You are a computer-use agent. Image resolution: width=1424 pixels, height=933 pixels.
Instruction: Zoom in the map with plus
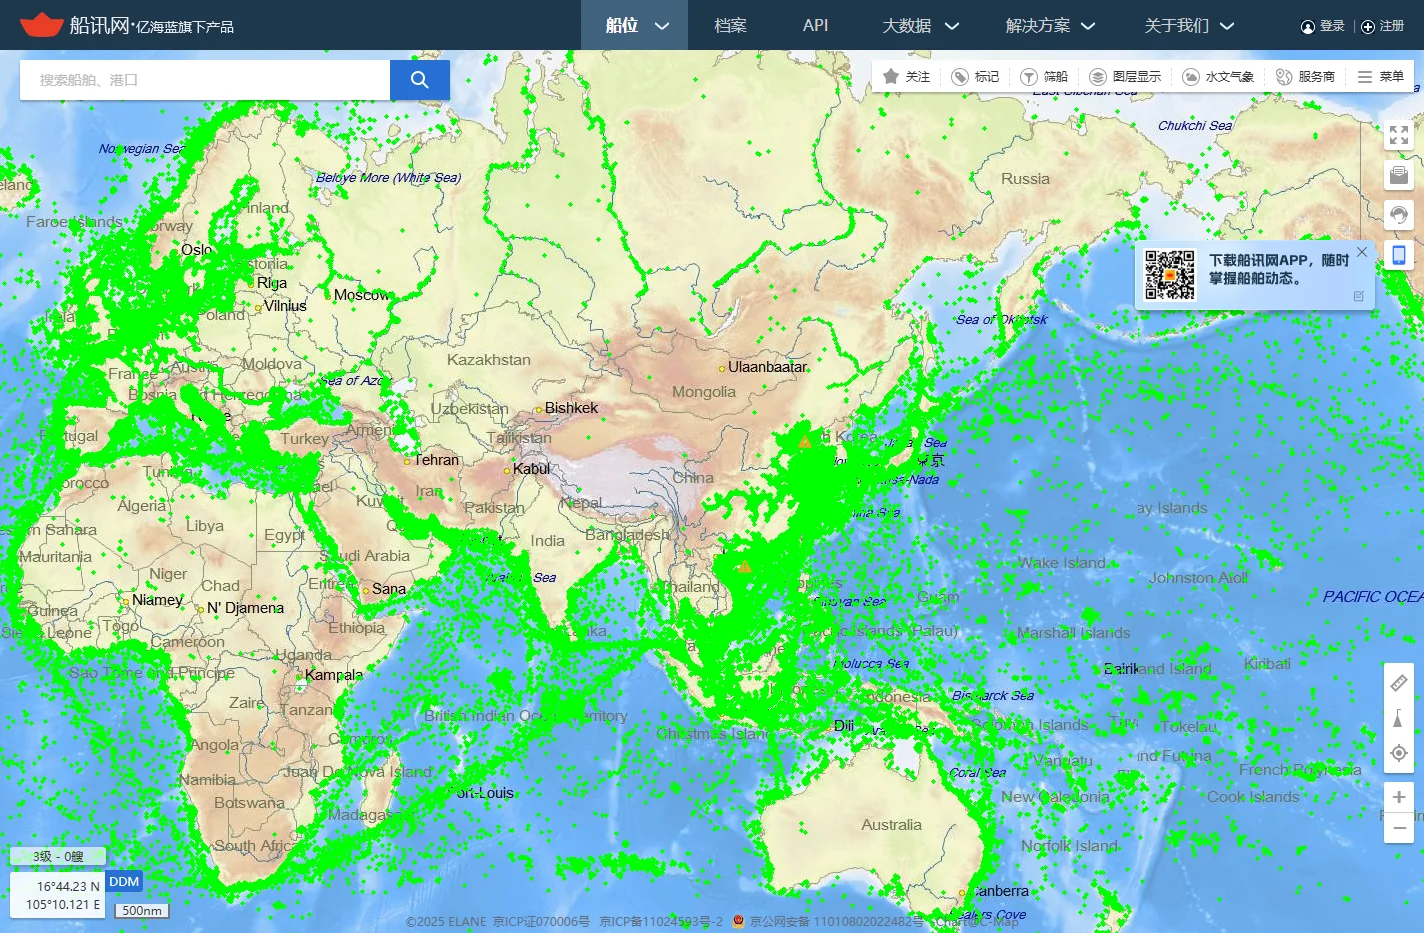pos(1399,797)
